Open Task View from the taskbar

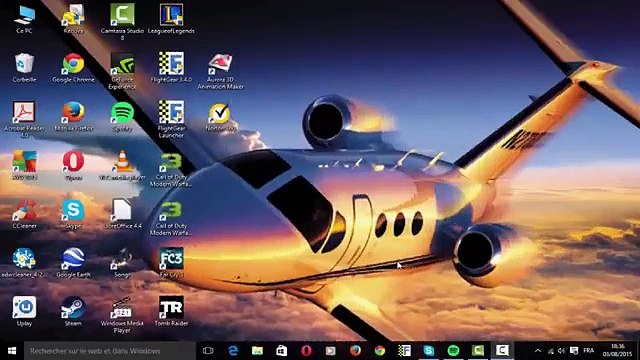pos(208,351)
